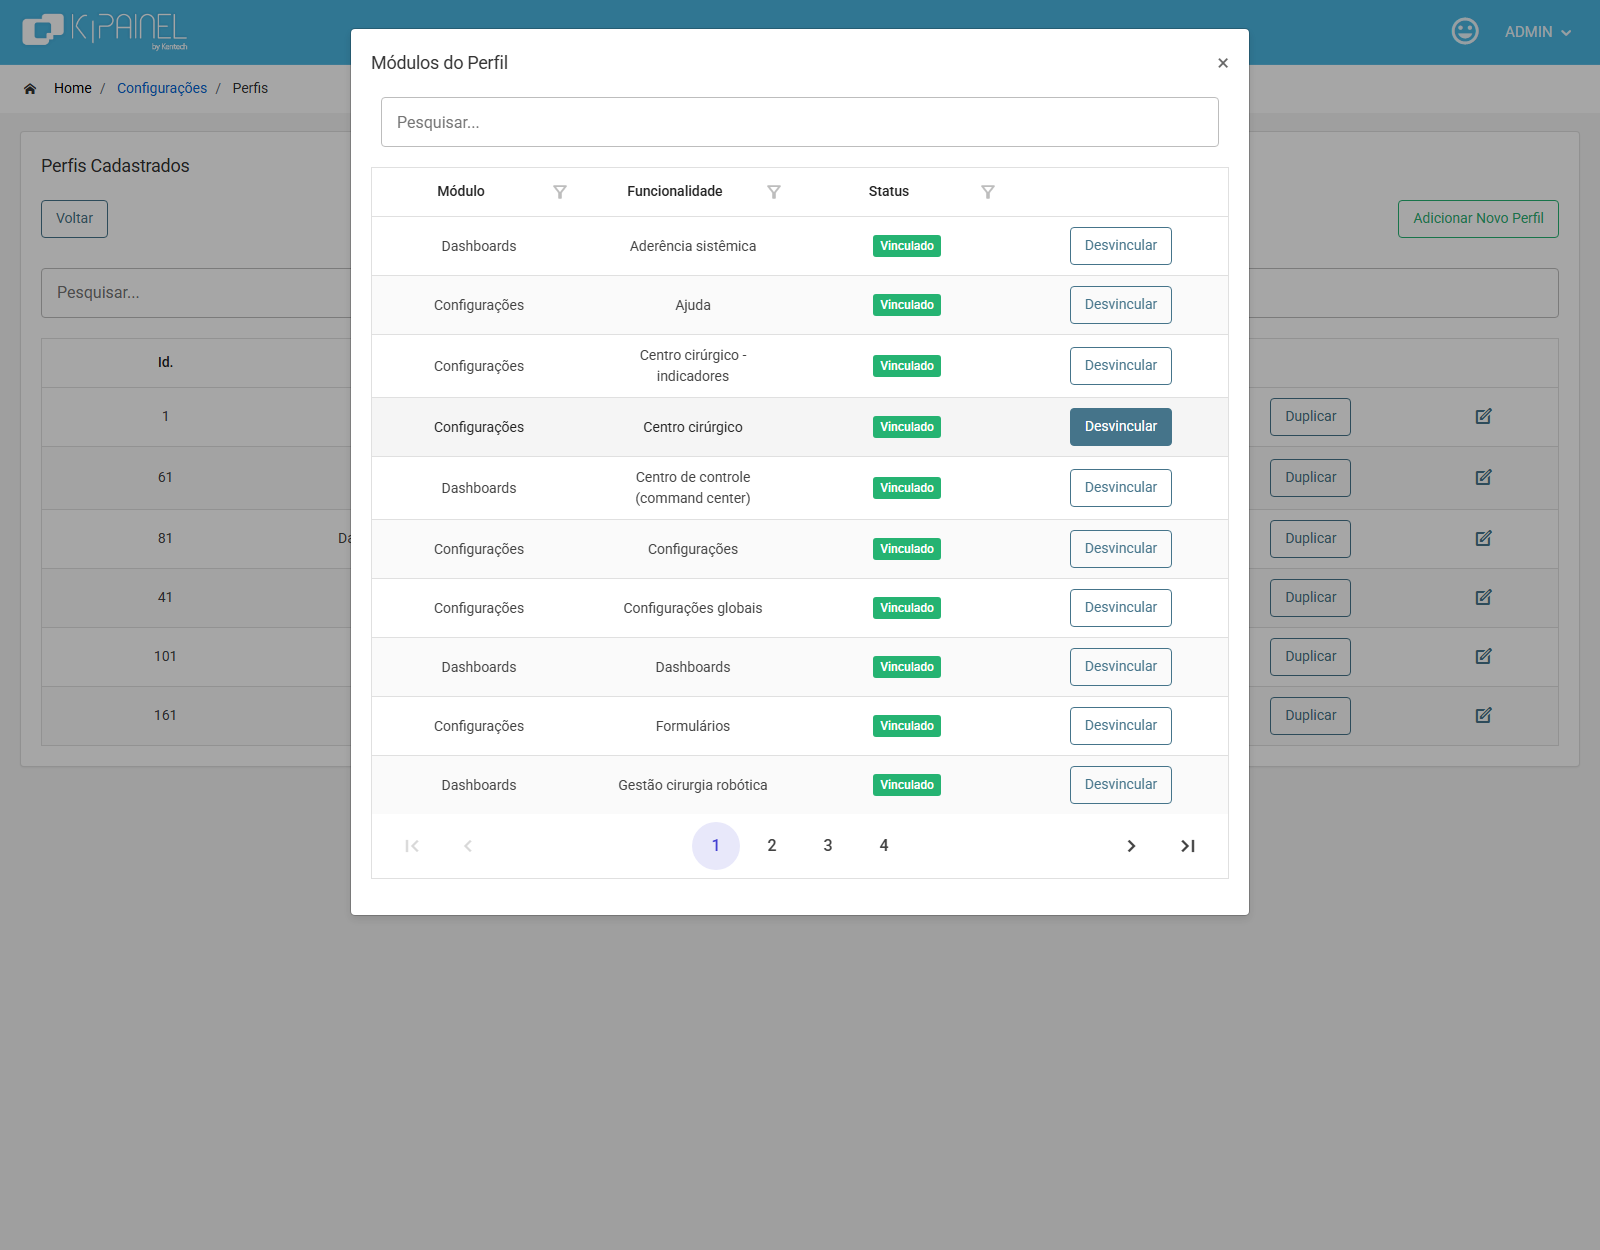Click Id 161 in profiles table
This screenshot has width=1600, height=1250.
click(165, 715)
